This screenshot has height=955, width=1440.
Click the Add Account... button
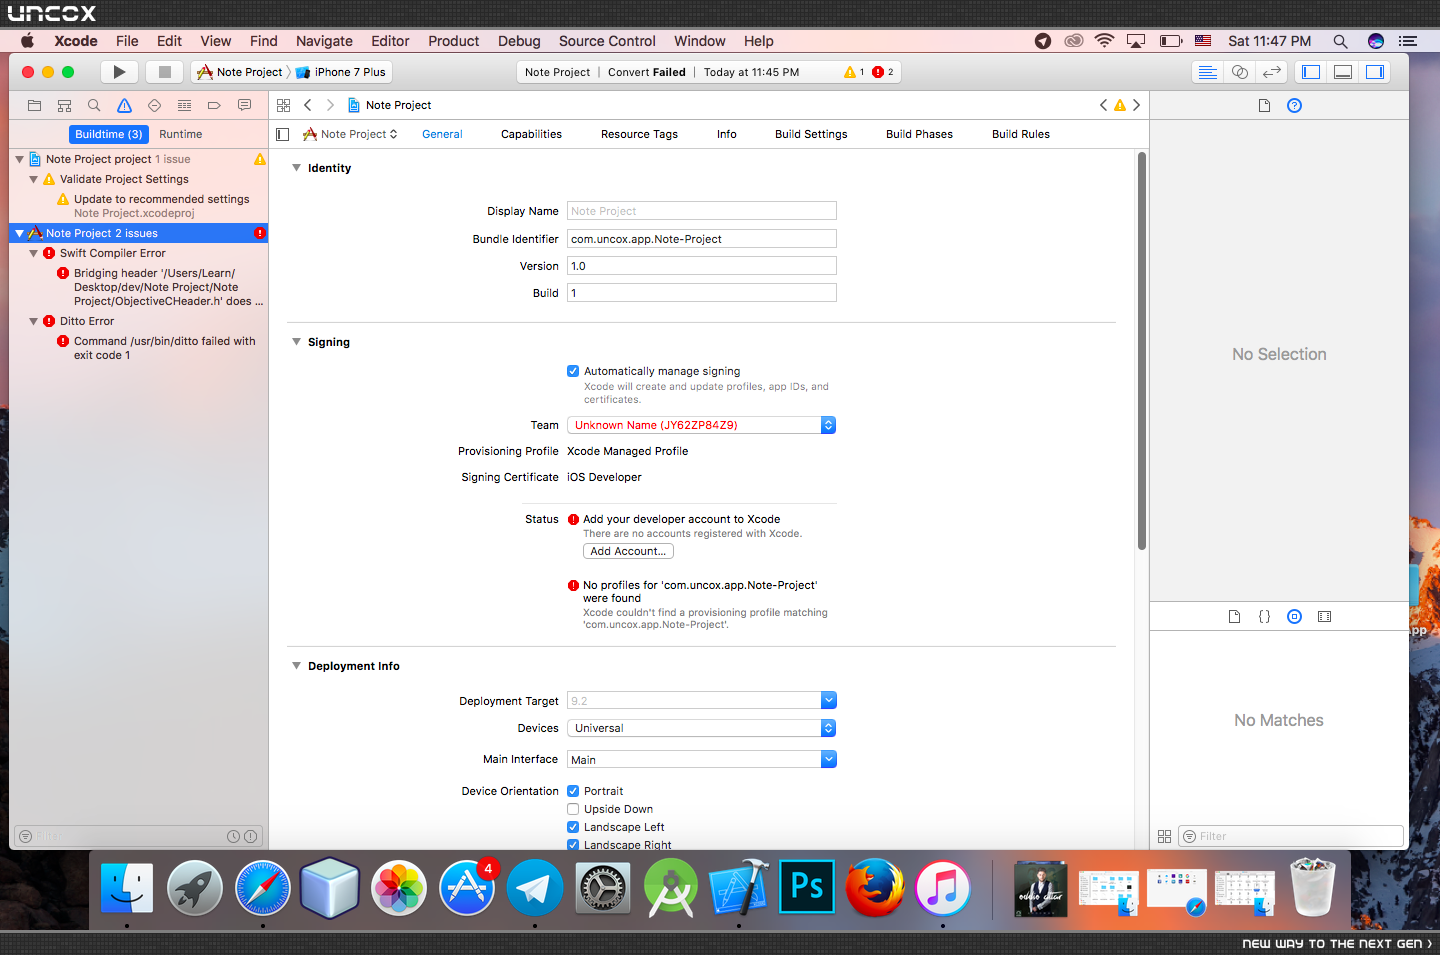[628, 551]
